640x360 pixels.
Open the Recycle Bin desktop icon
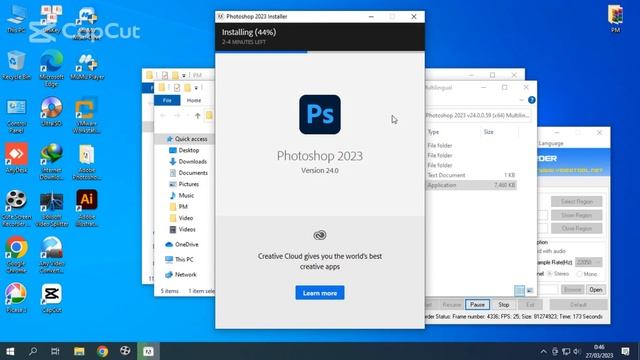[x=16, y=65]
